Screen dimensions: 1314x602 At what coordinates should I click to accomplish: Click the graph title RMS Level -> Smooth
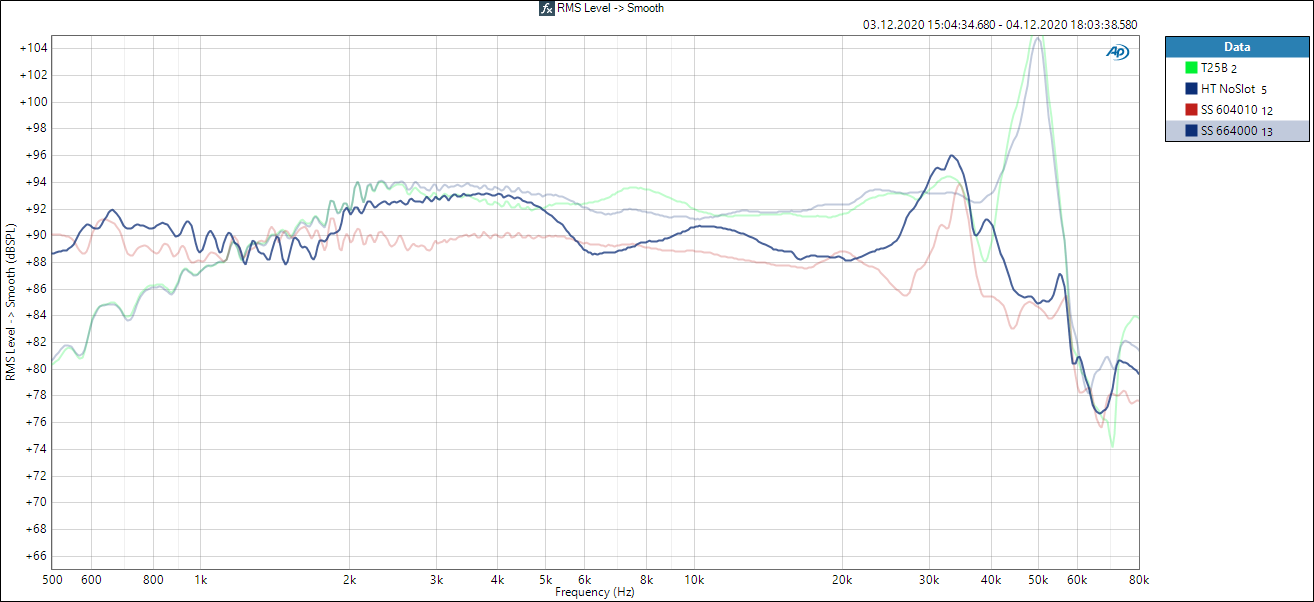(610, 8)
